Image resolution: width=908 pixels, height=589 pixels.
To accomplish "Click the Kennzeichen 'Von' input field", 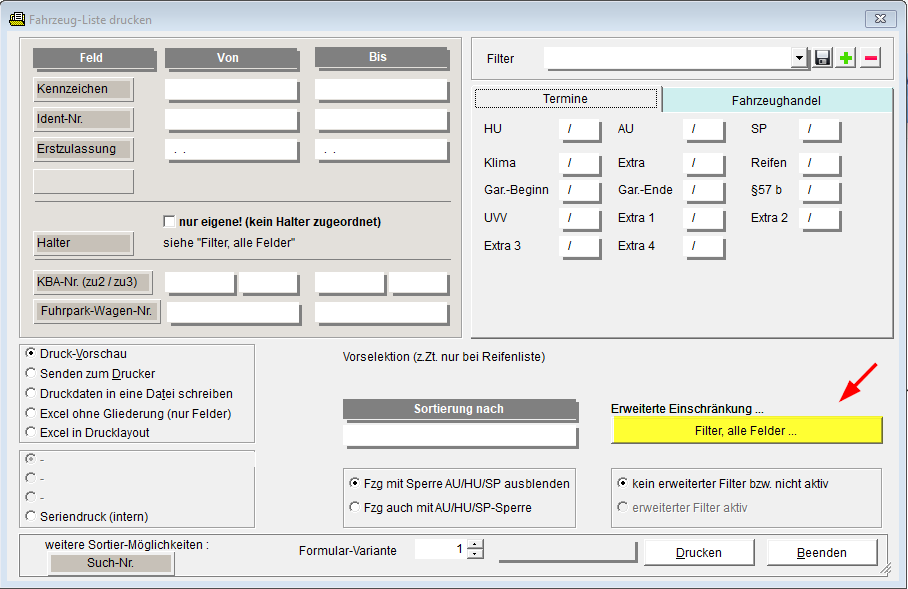I will [x=231, y=90].
